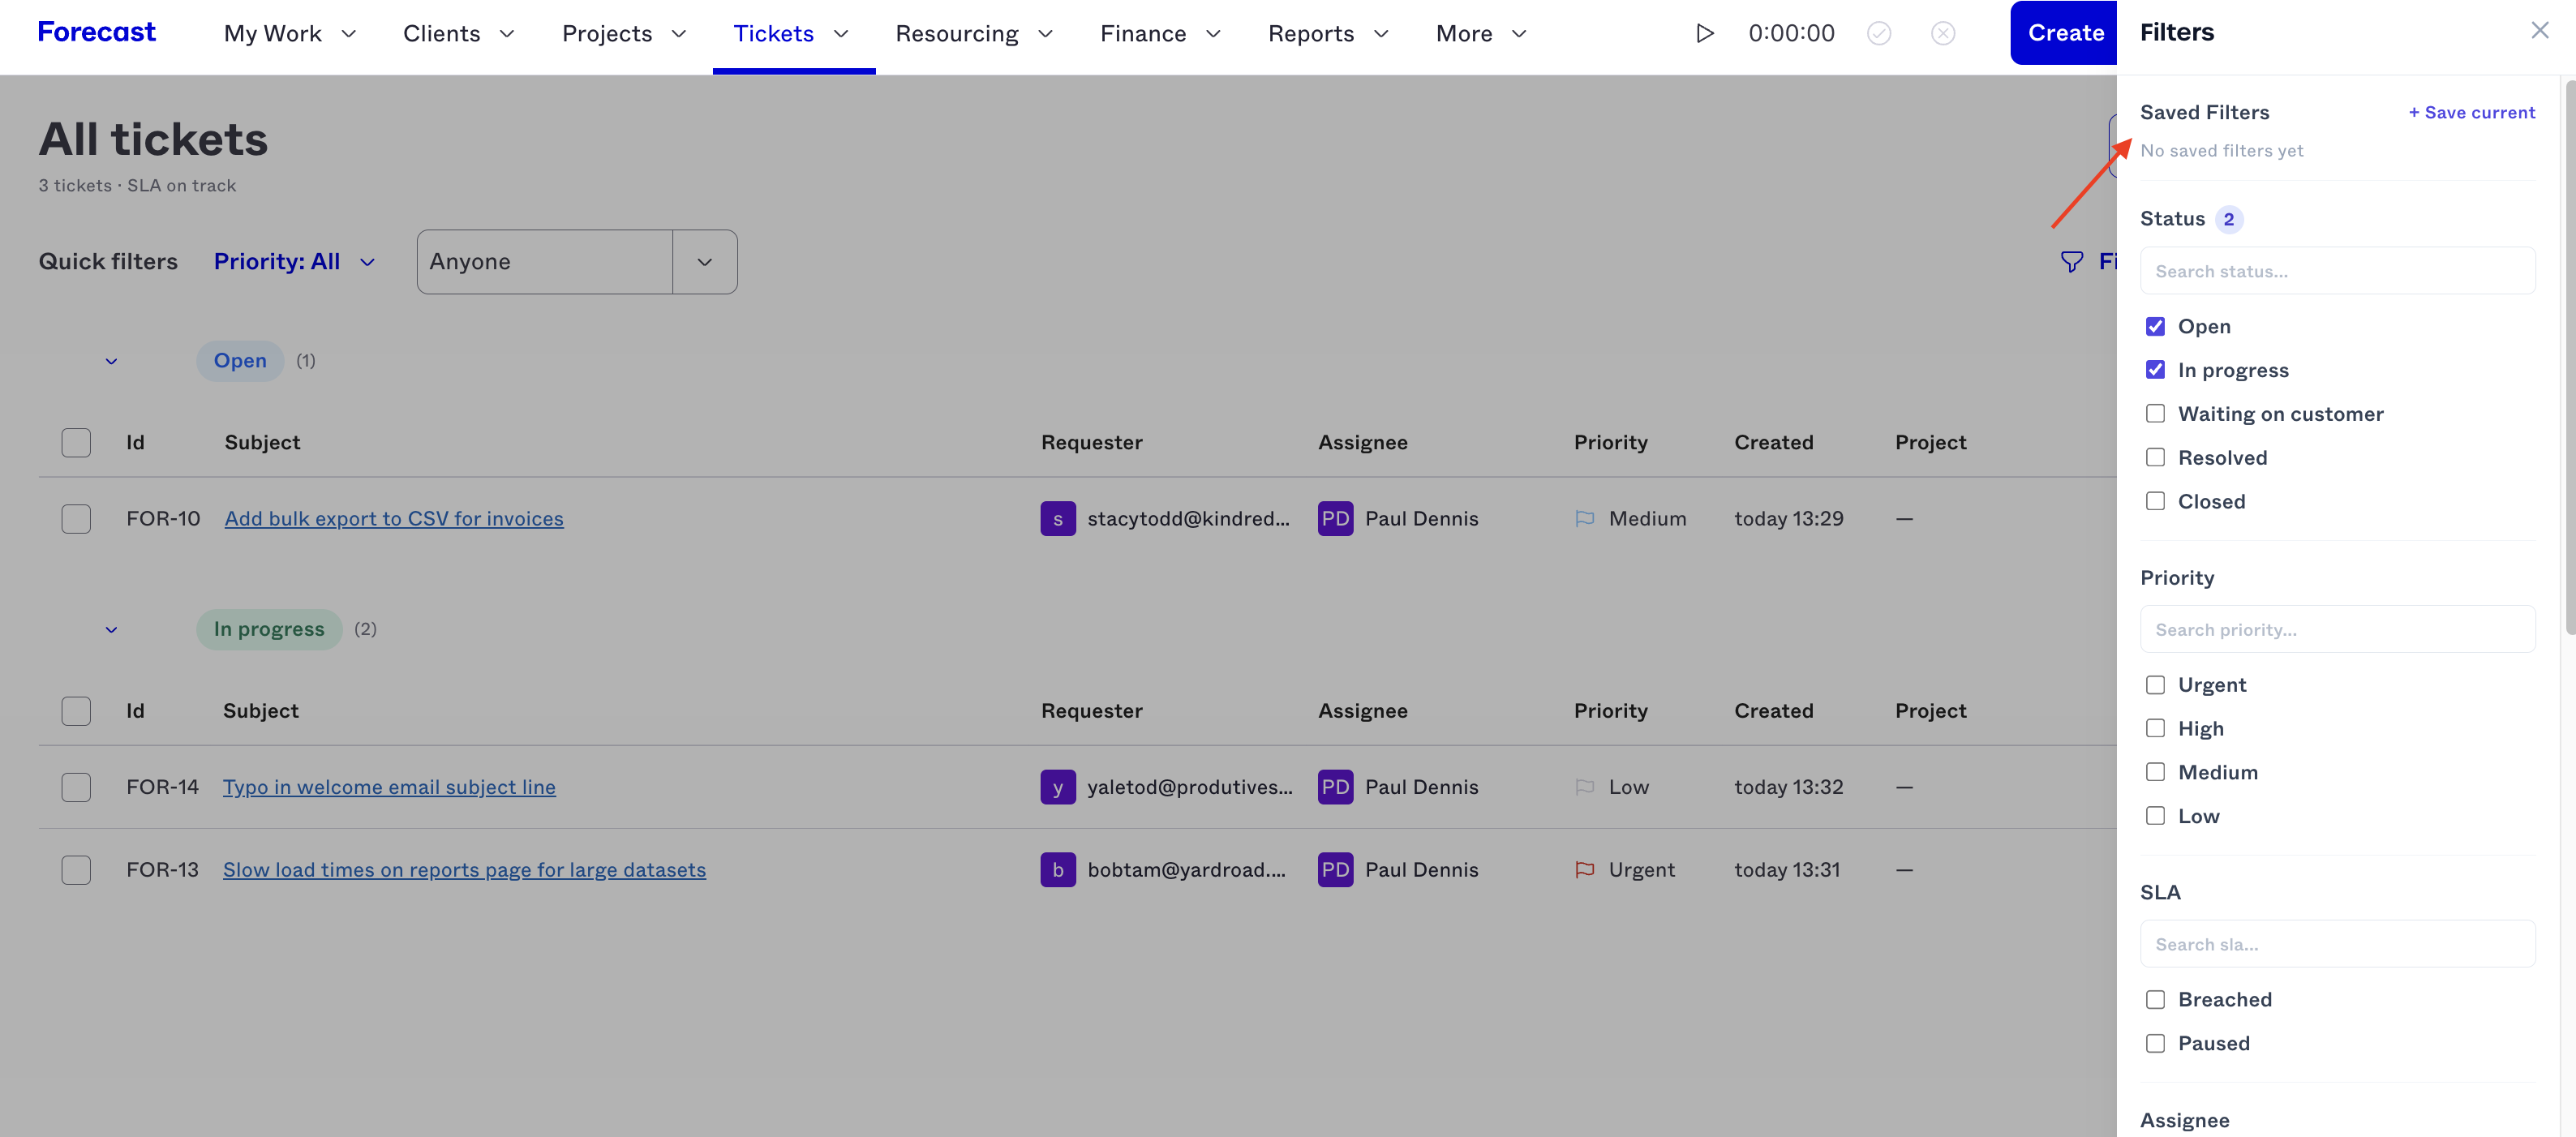The height and width of the screenshot is (1137, 2576).
Task: Click the Create button
Action: pos(2064,33)
